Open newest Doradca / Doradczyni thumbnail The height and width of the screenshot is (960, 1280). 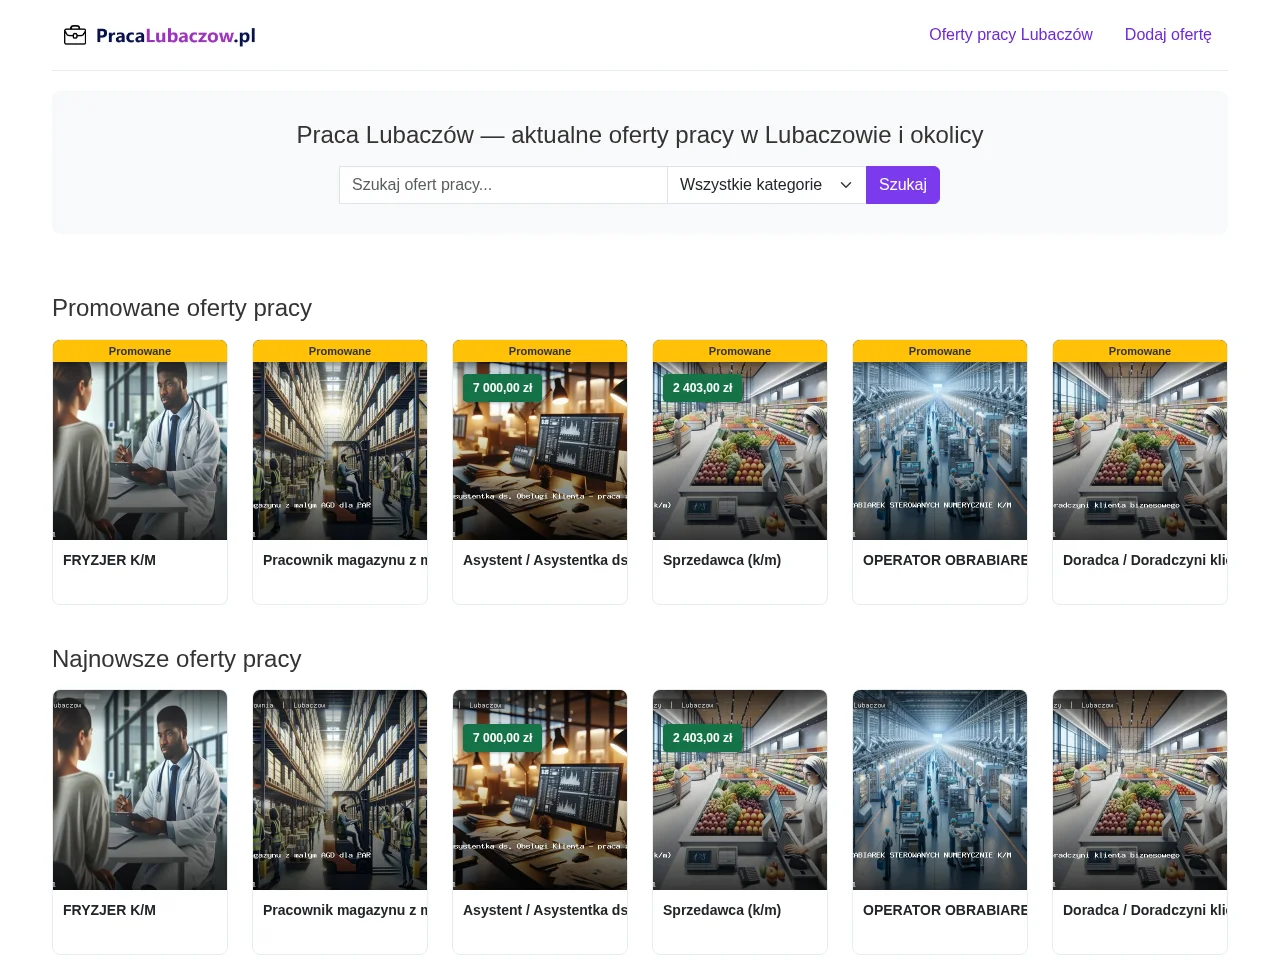1140,790
